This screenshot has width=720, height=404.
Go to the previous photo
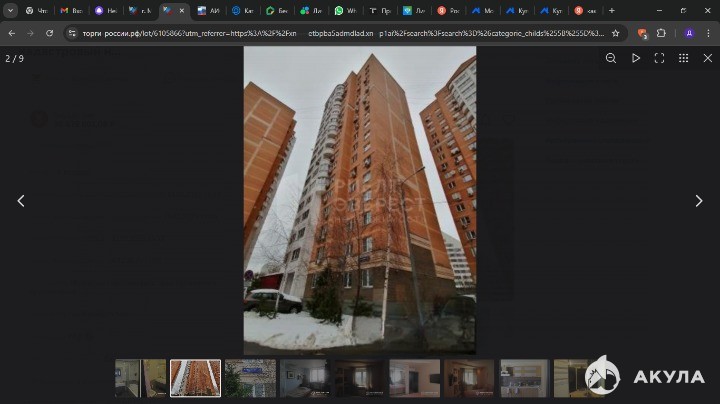(x=20, y=201)
